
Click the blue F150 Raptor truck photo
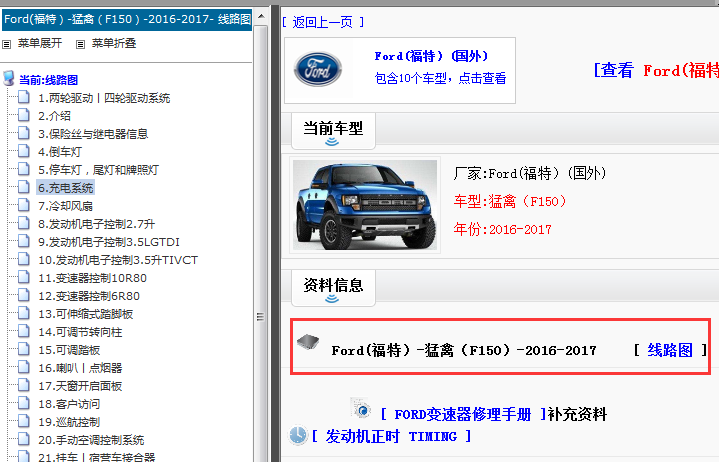[365, 205]
